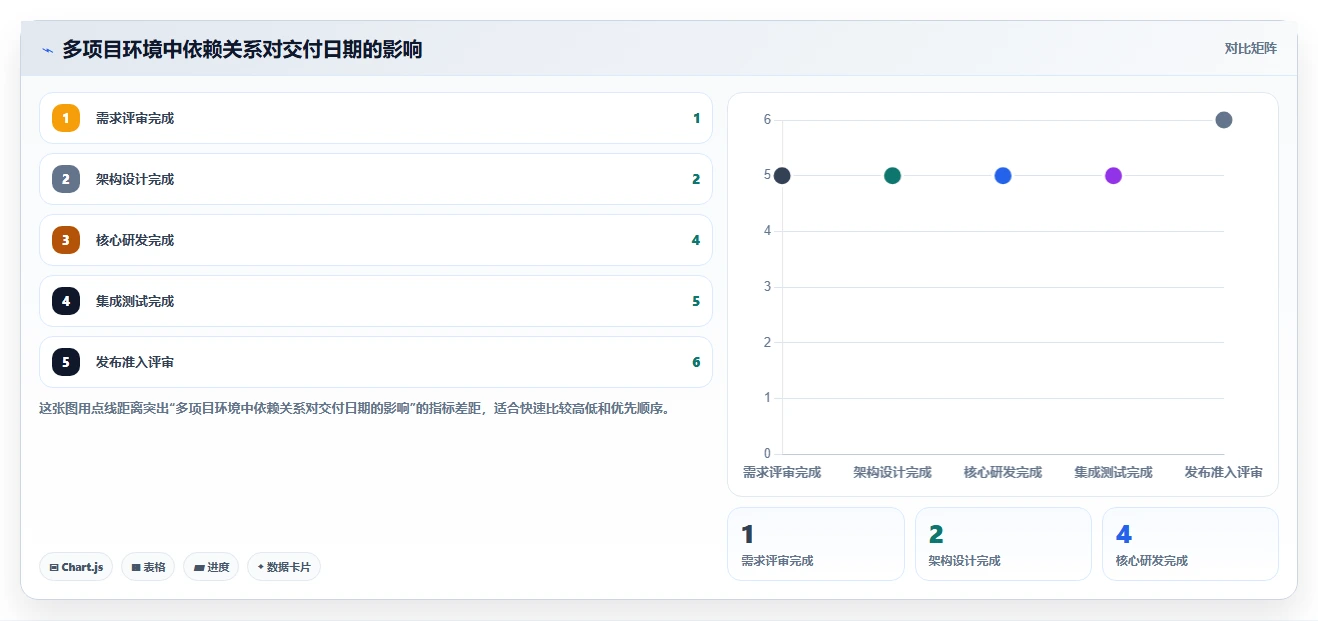
Task: Click the 进度 tag chip
Action: (x=211, y=567)
